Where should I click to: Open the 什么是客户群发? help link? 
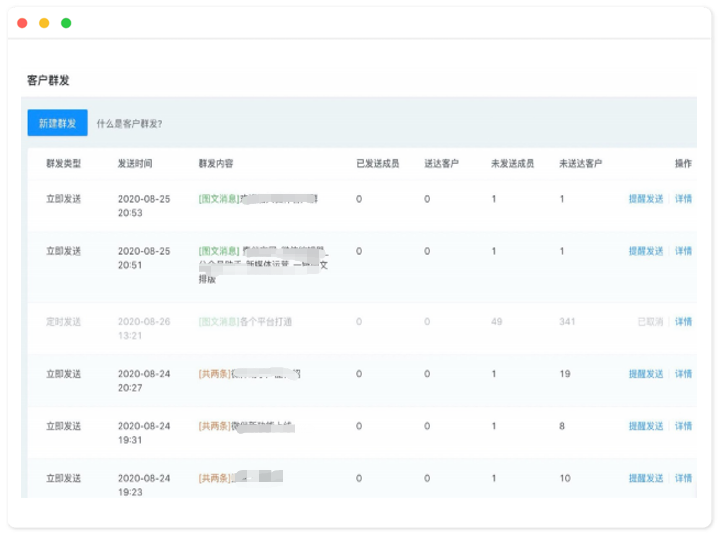(130, 124)
